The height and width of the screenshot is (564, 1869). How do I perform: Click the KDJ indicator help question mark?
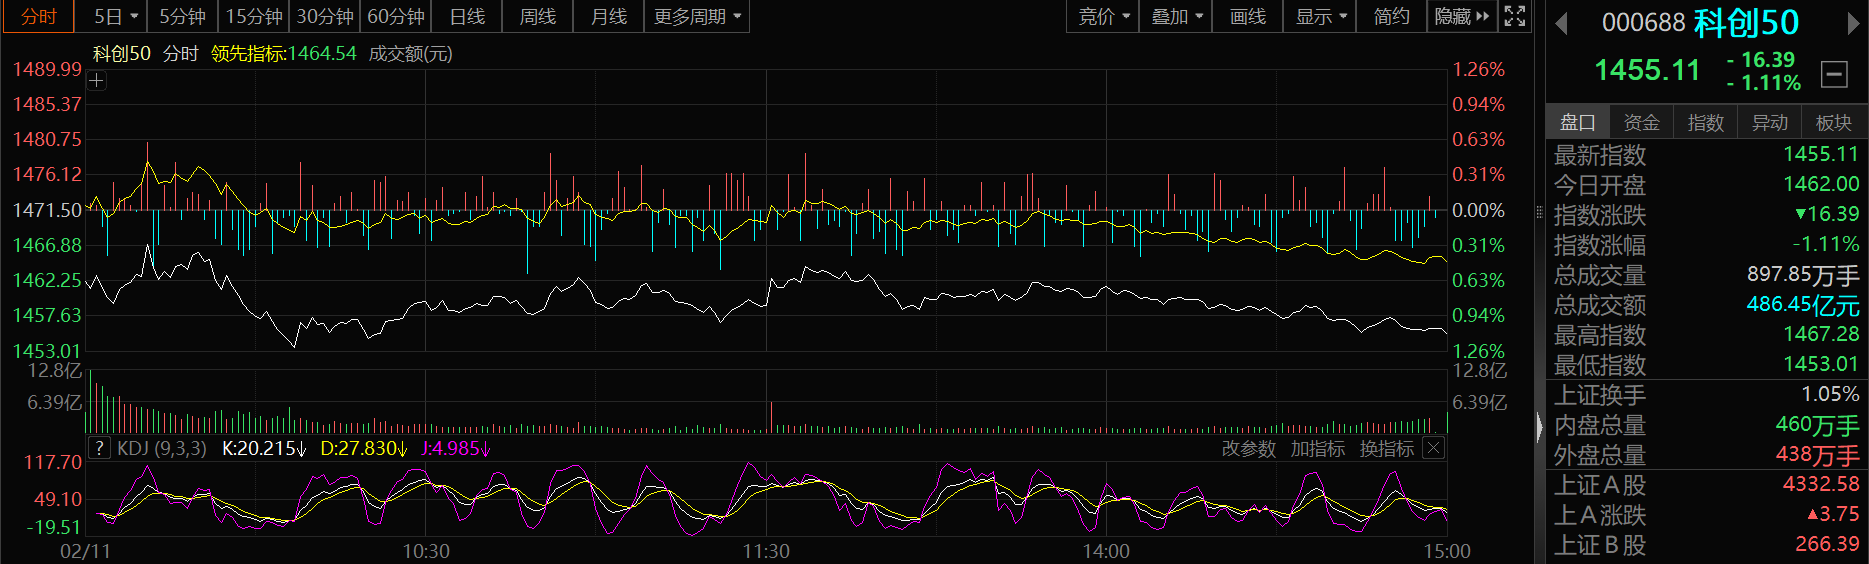click(99, 448)
